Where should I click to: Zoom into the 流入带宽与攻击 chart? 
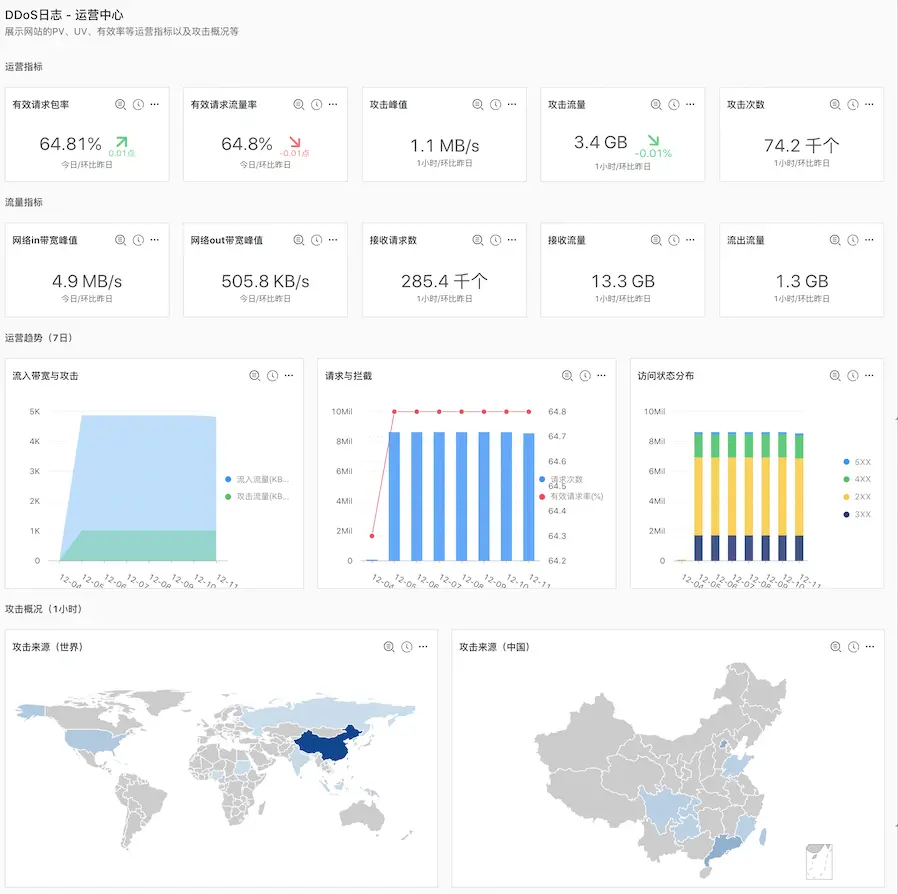click(x=255, y=376)
